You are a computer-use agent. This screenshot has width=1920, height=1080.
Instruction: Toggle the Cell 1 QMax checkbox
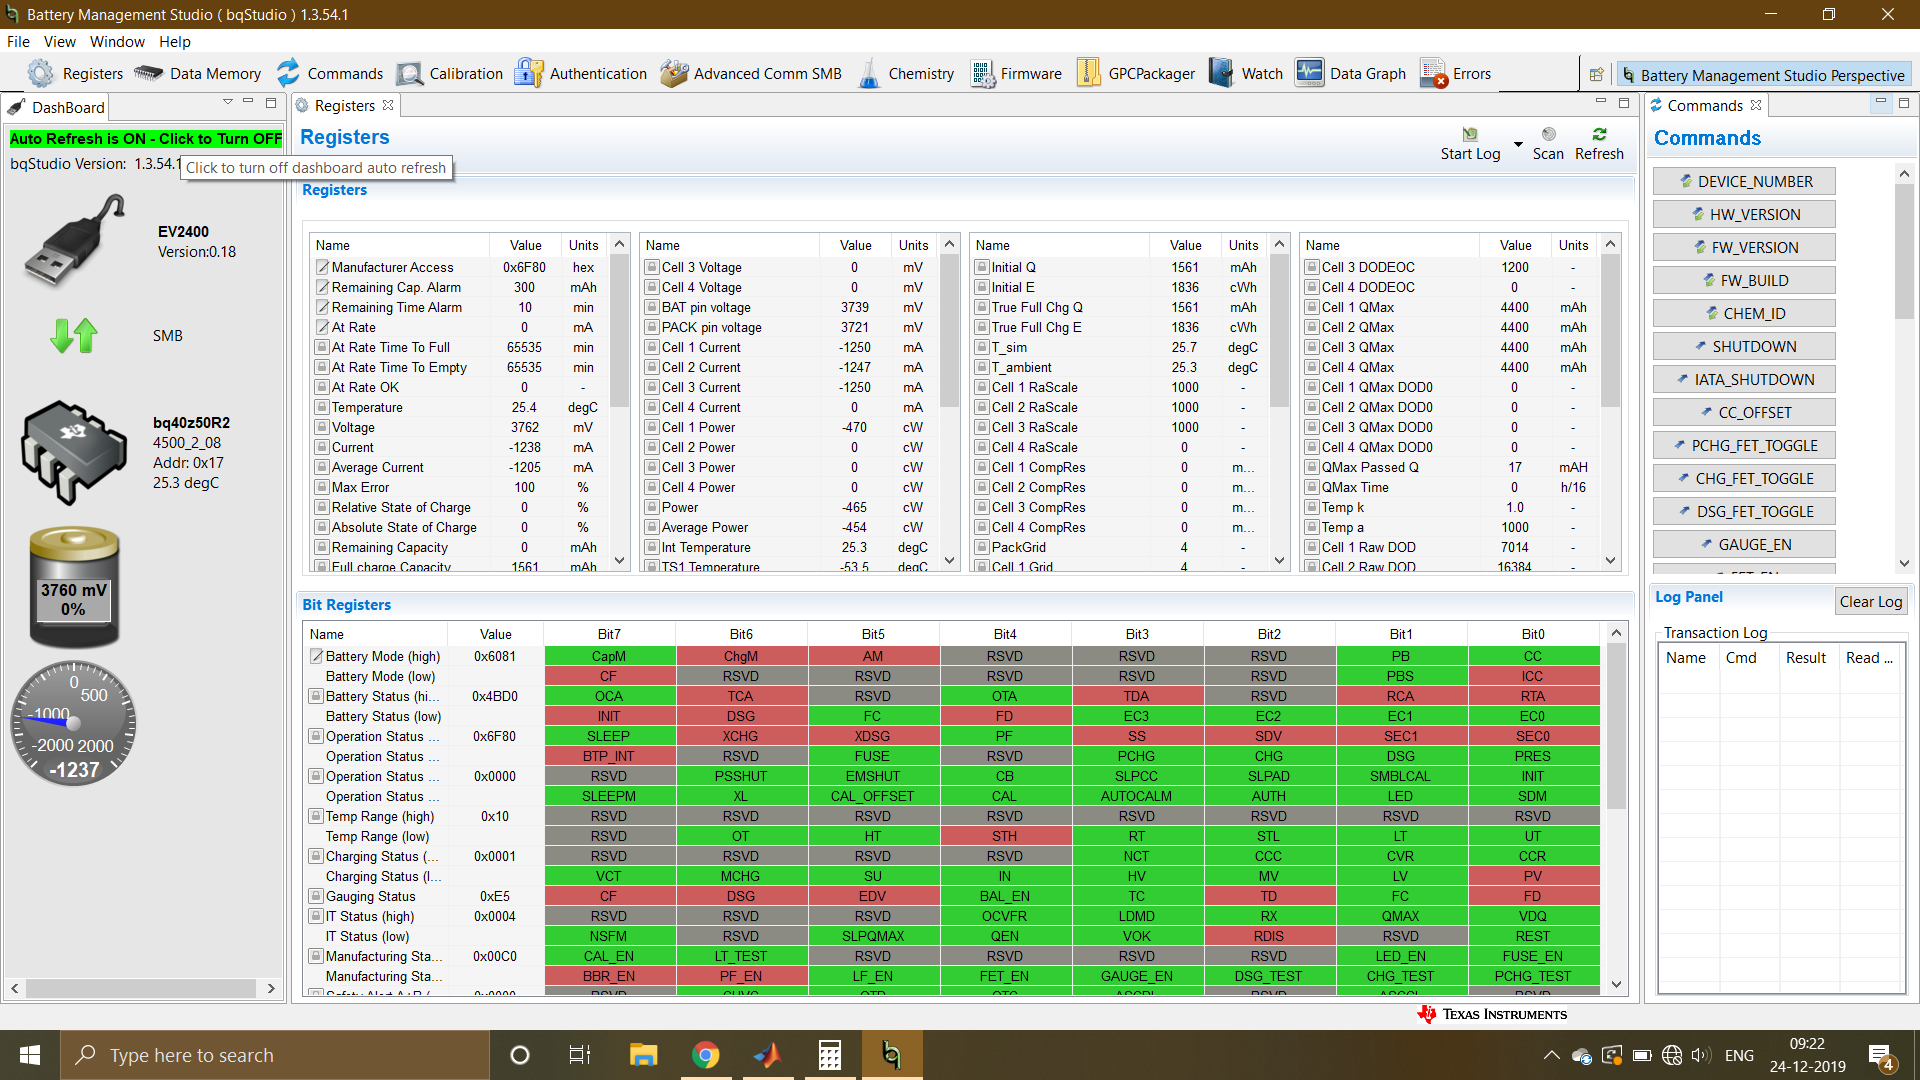tap(1312, 307)
